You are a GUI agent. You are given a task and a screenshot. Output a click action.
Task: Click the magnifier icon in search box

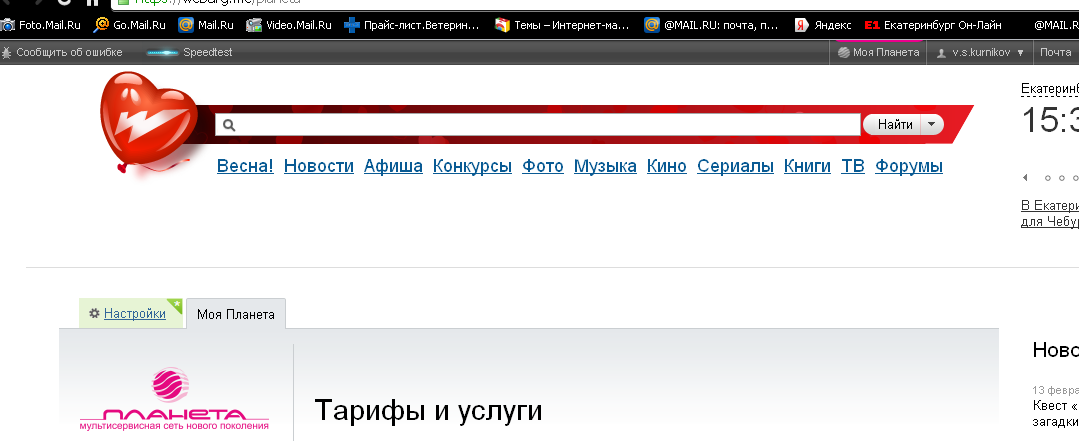pos(229,125)
